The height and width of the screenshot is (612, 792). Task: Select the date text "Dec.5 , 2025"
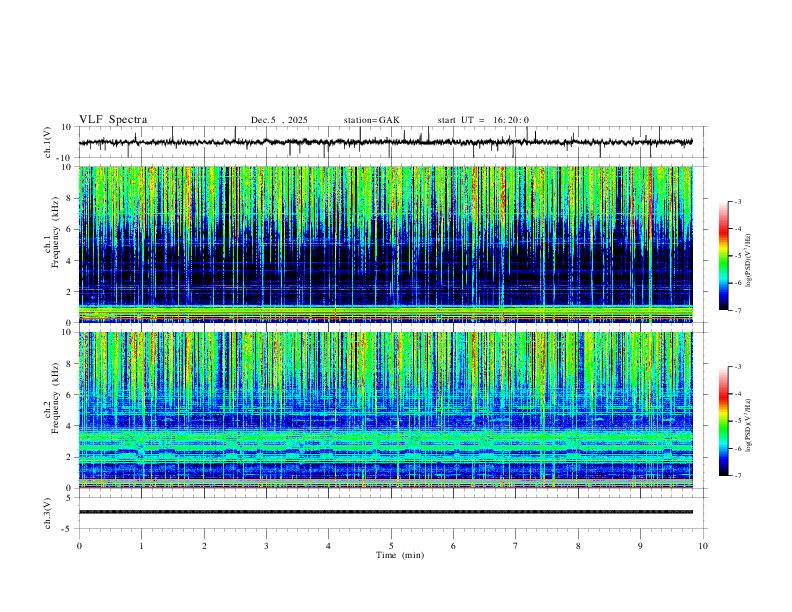tap(279, 120)
